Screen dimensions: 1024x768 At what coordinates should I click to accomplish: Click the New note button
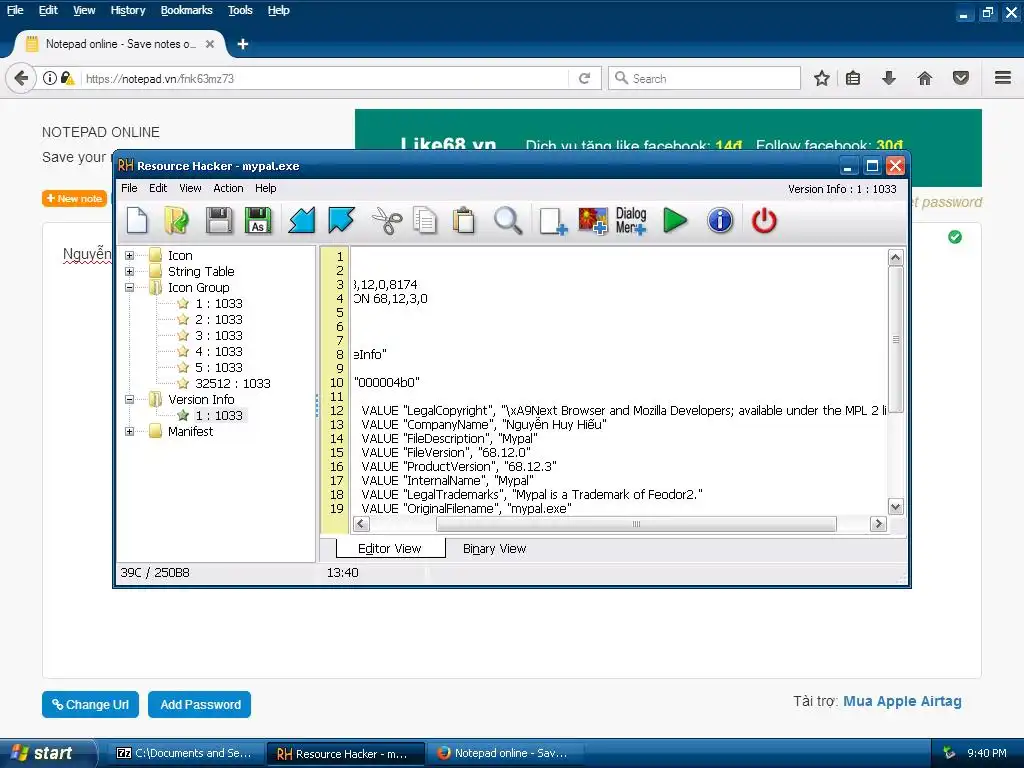pyautogui.click(x=74, y=199)
